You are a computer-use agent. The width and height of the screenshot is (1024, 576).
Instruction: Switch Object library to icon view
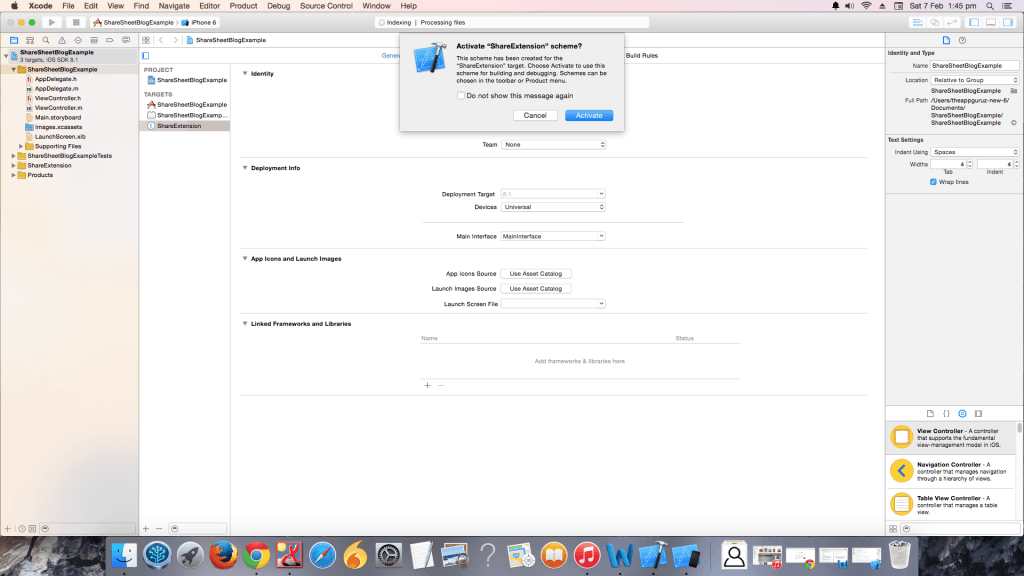[893, 529]
